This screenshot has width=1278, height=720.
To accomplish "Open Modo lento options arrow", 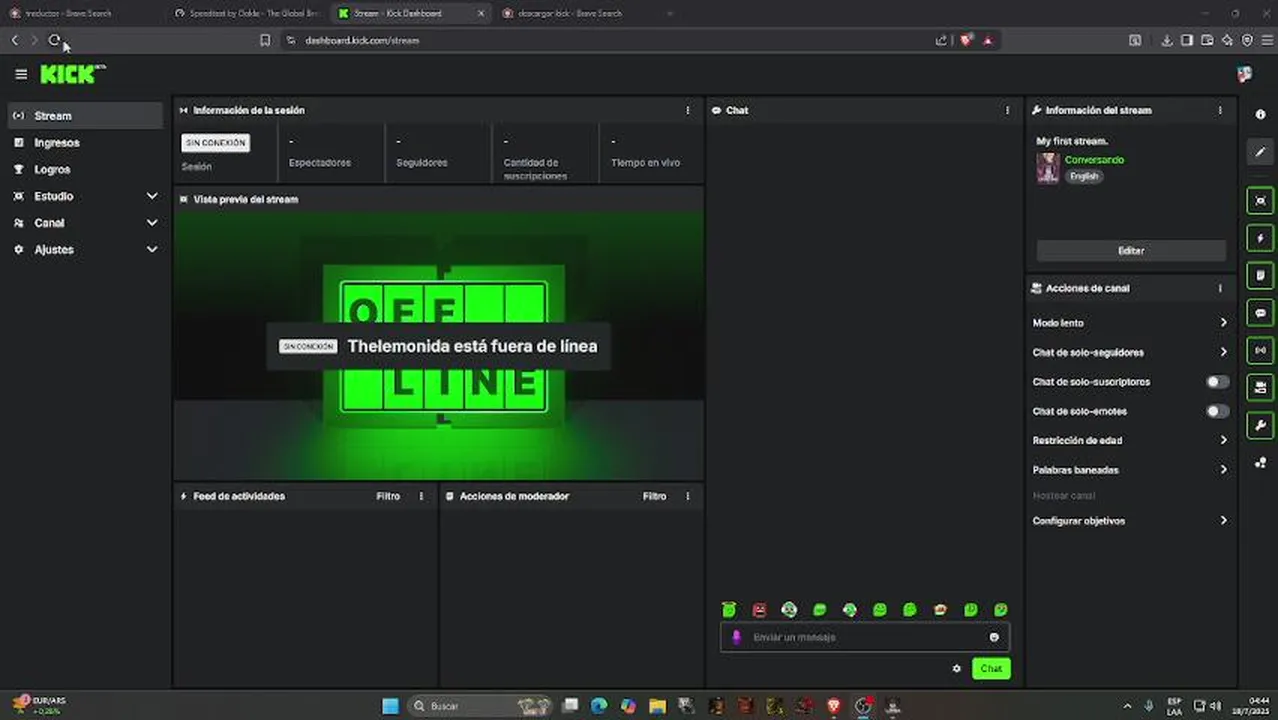I will pyautogui.click(x=1223, y=323).
